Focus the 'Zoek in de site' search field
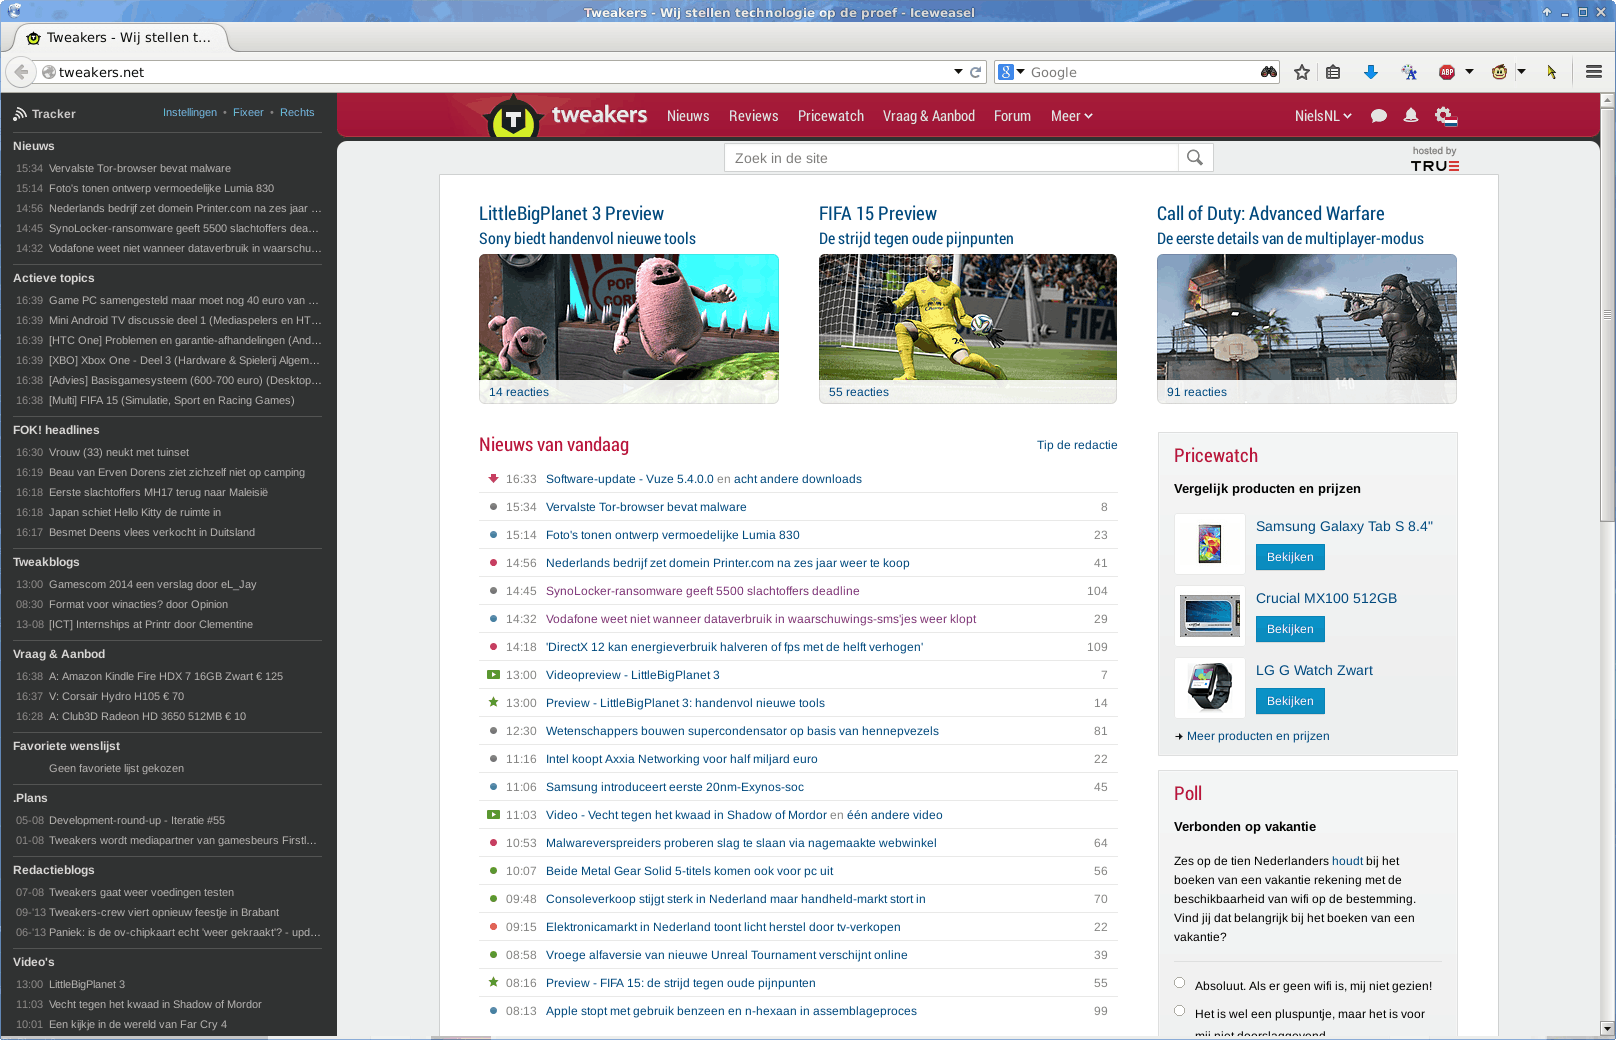 click(x=951, y=158)
